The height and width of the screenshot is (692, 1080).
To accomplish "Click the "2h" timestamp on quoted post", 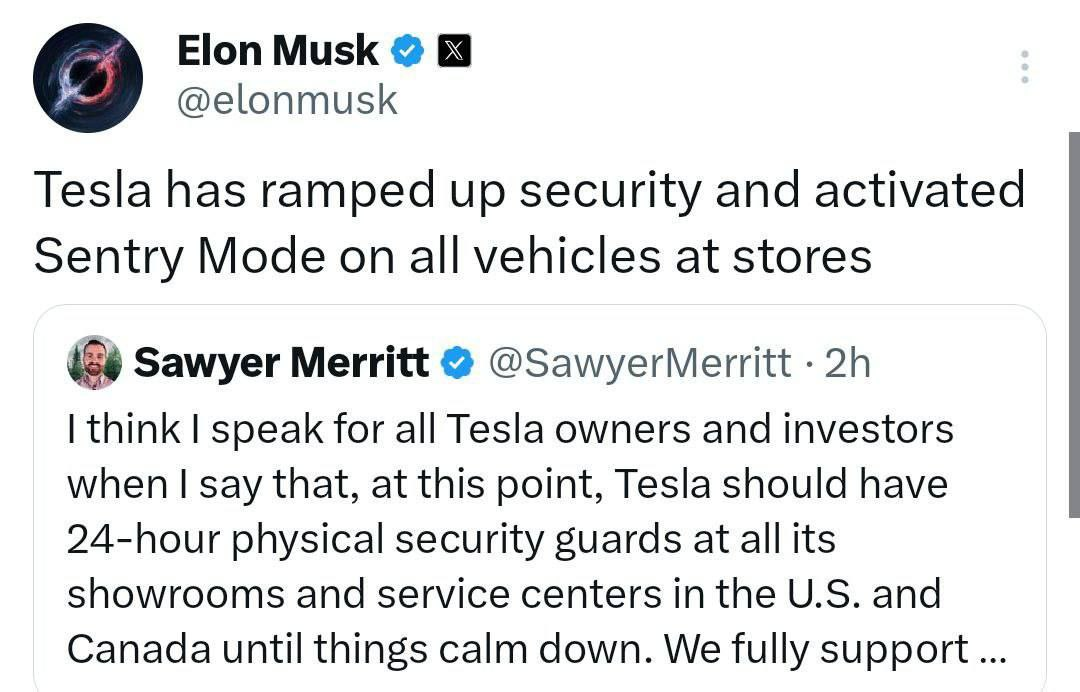I will [846, 363].
